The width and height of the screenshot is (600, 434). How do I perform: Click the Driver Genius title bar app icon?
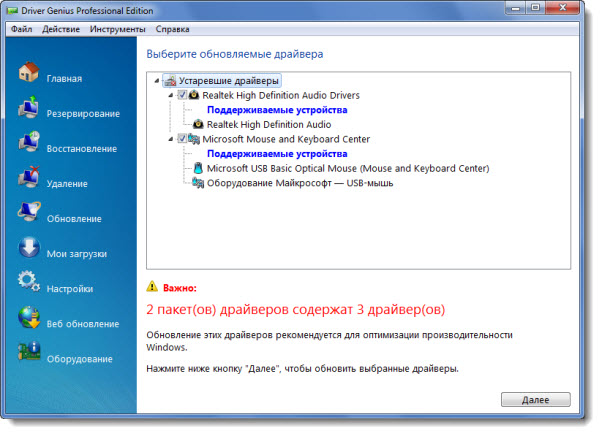[12, 11]
